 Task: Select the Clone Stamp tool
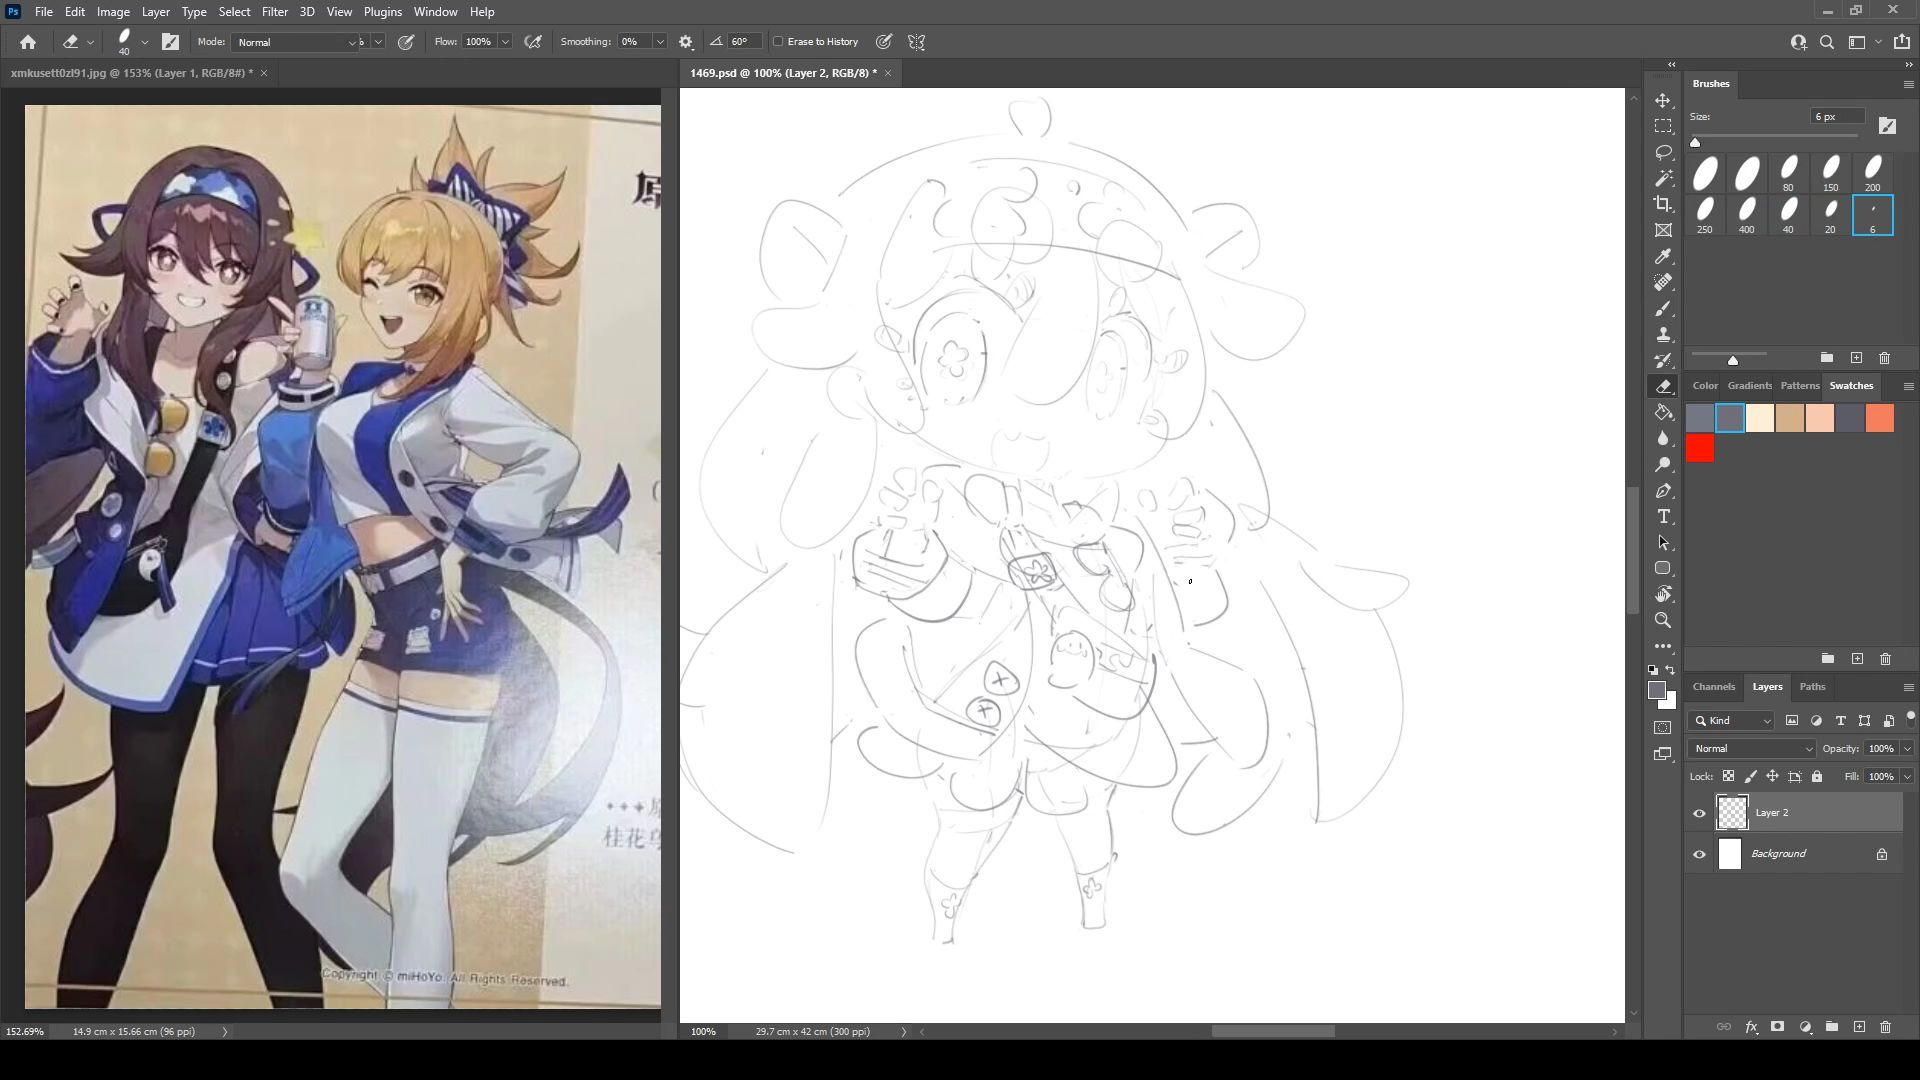coord(1663,335)
